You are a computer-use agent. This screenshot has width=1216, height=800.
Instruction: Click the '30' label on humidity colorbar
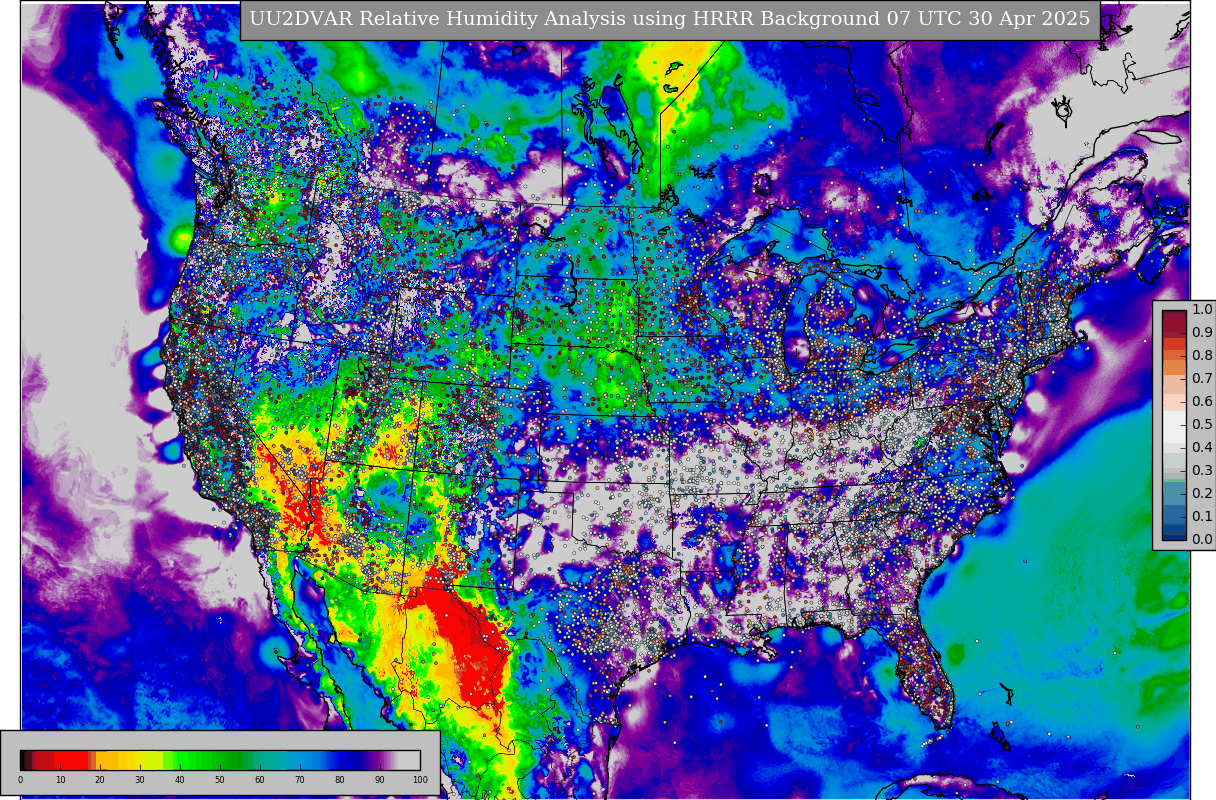[140, 780]
